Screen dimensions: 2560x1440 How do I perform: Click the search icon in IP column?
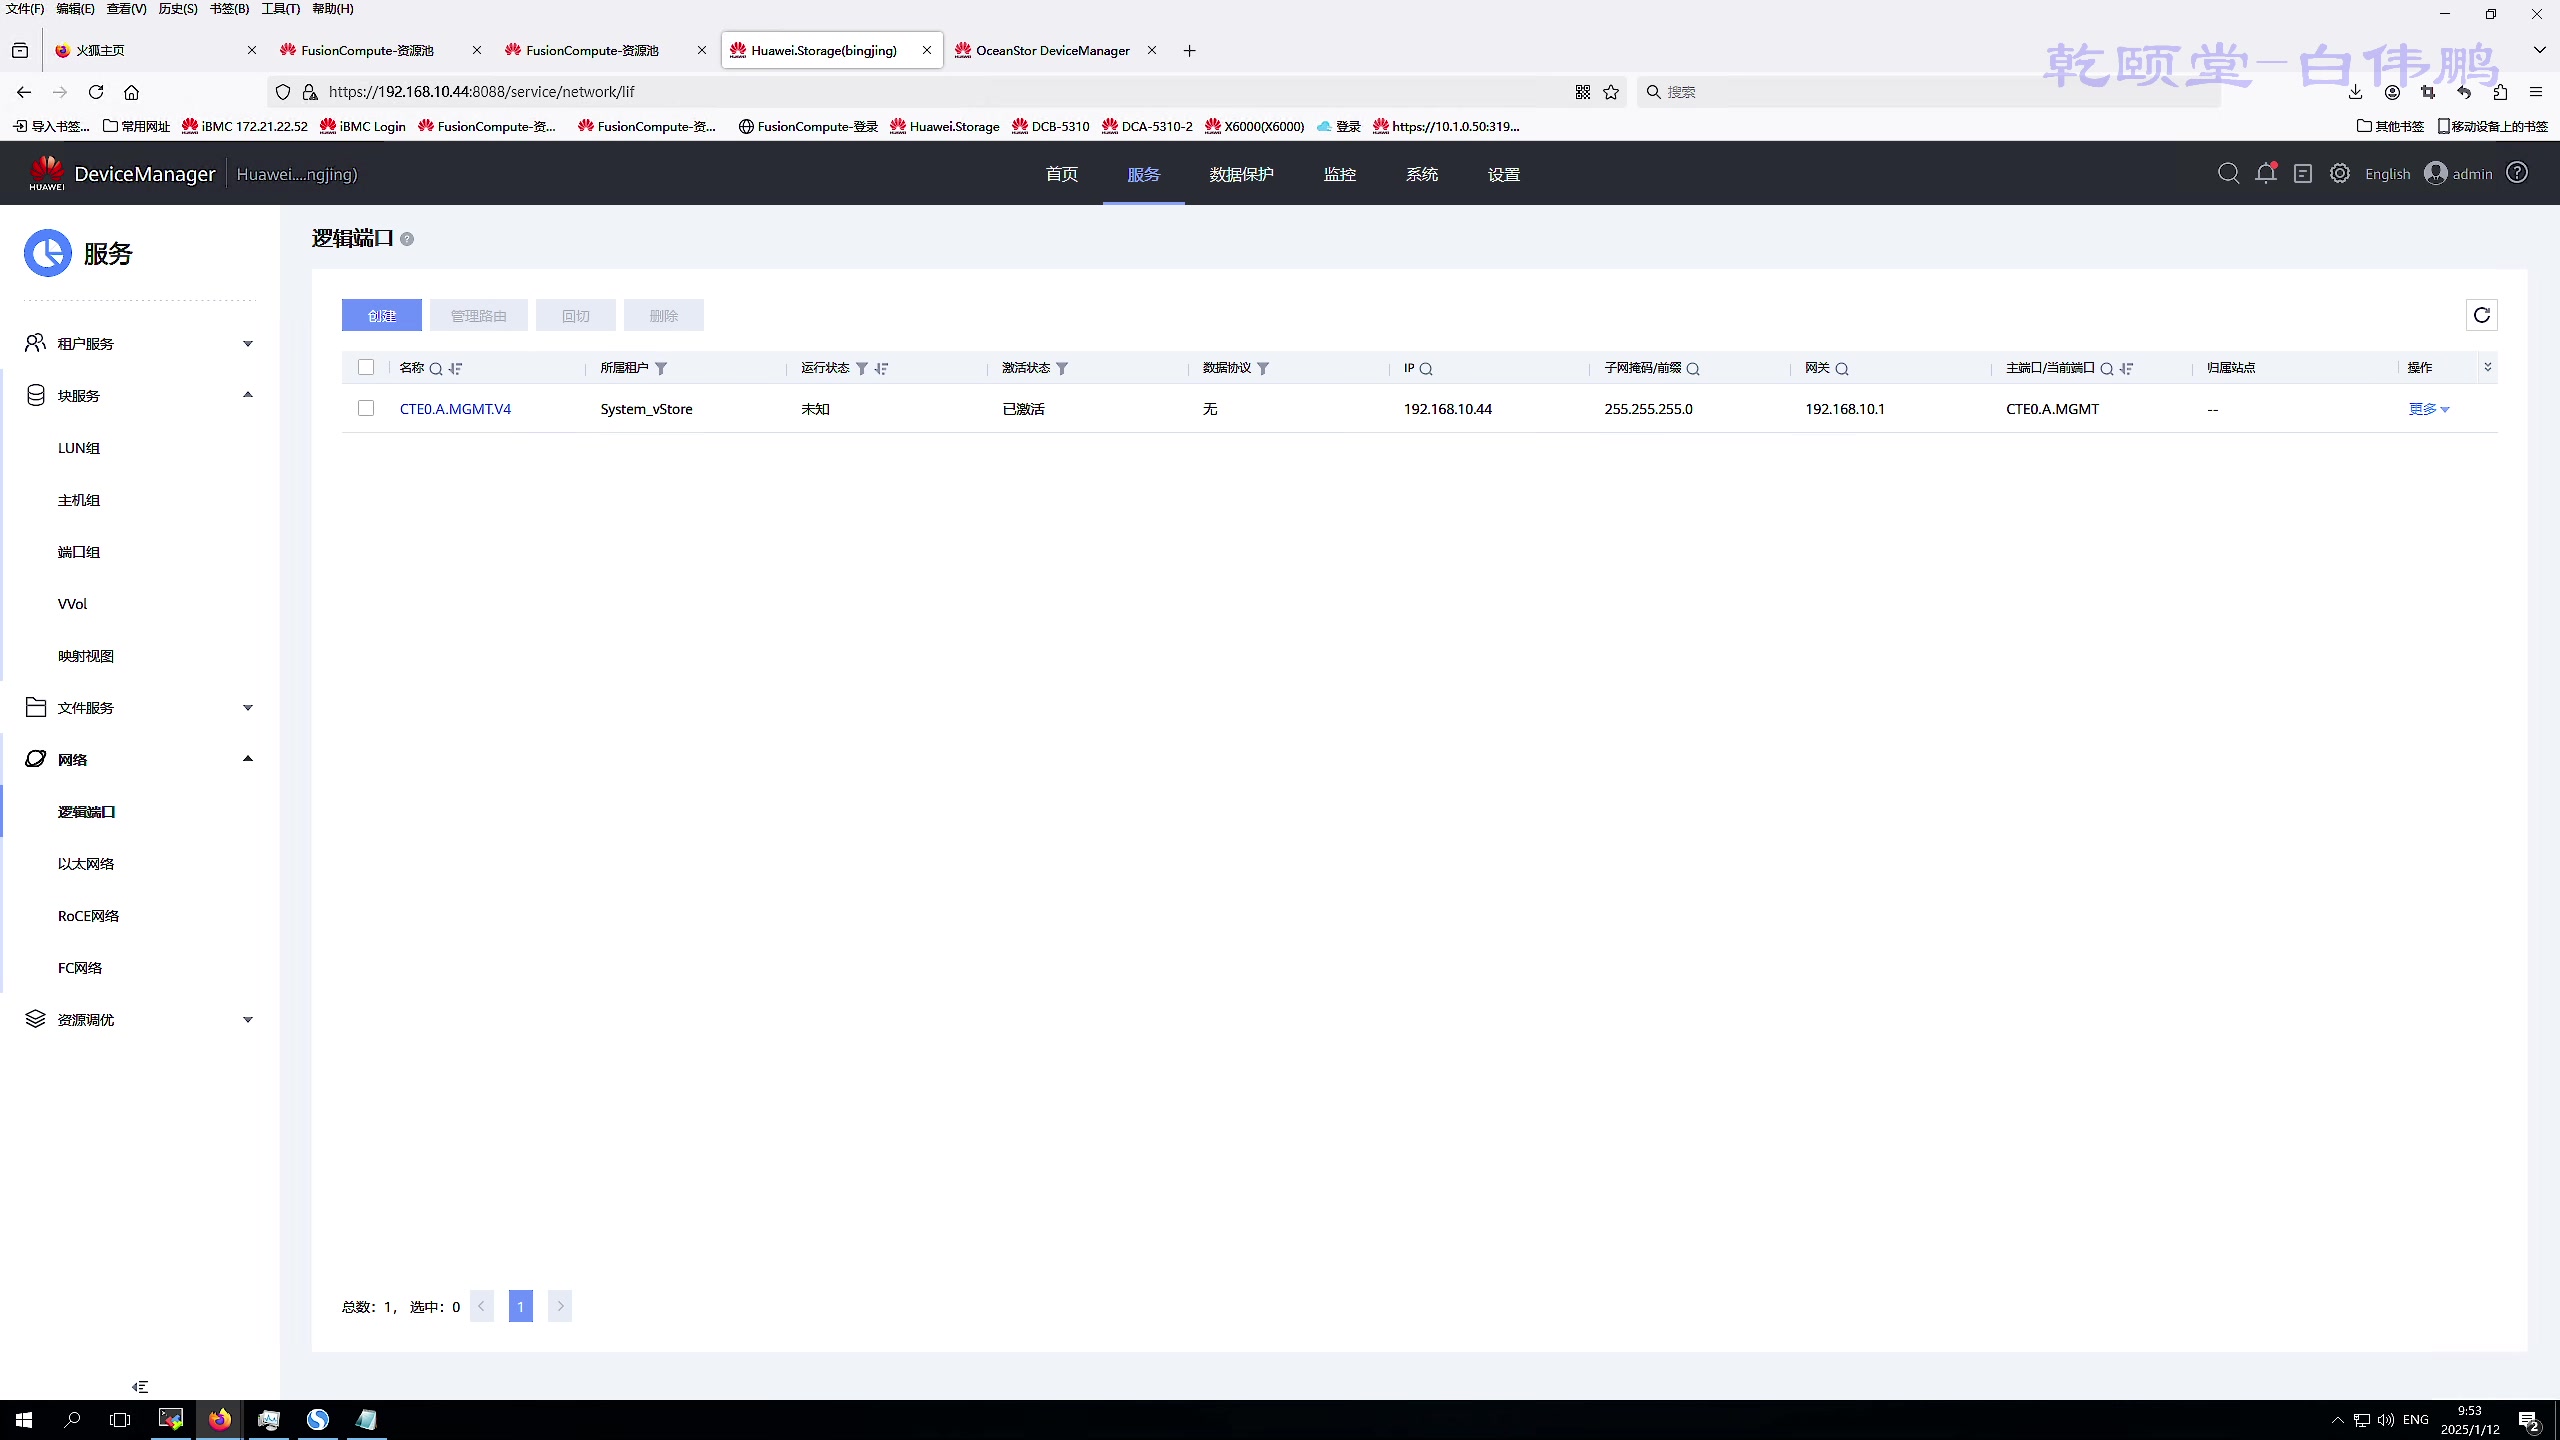(1426, 369)
